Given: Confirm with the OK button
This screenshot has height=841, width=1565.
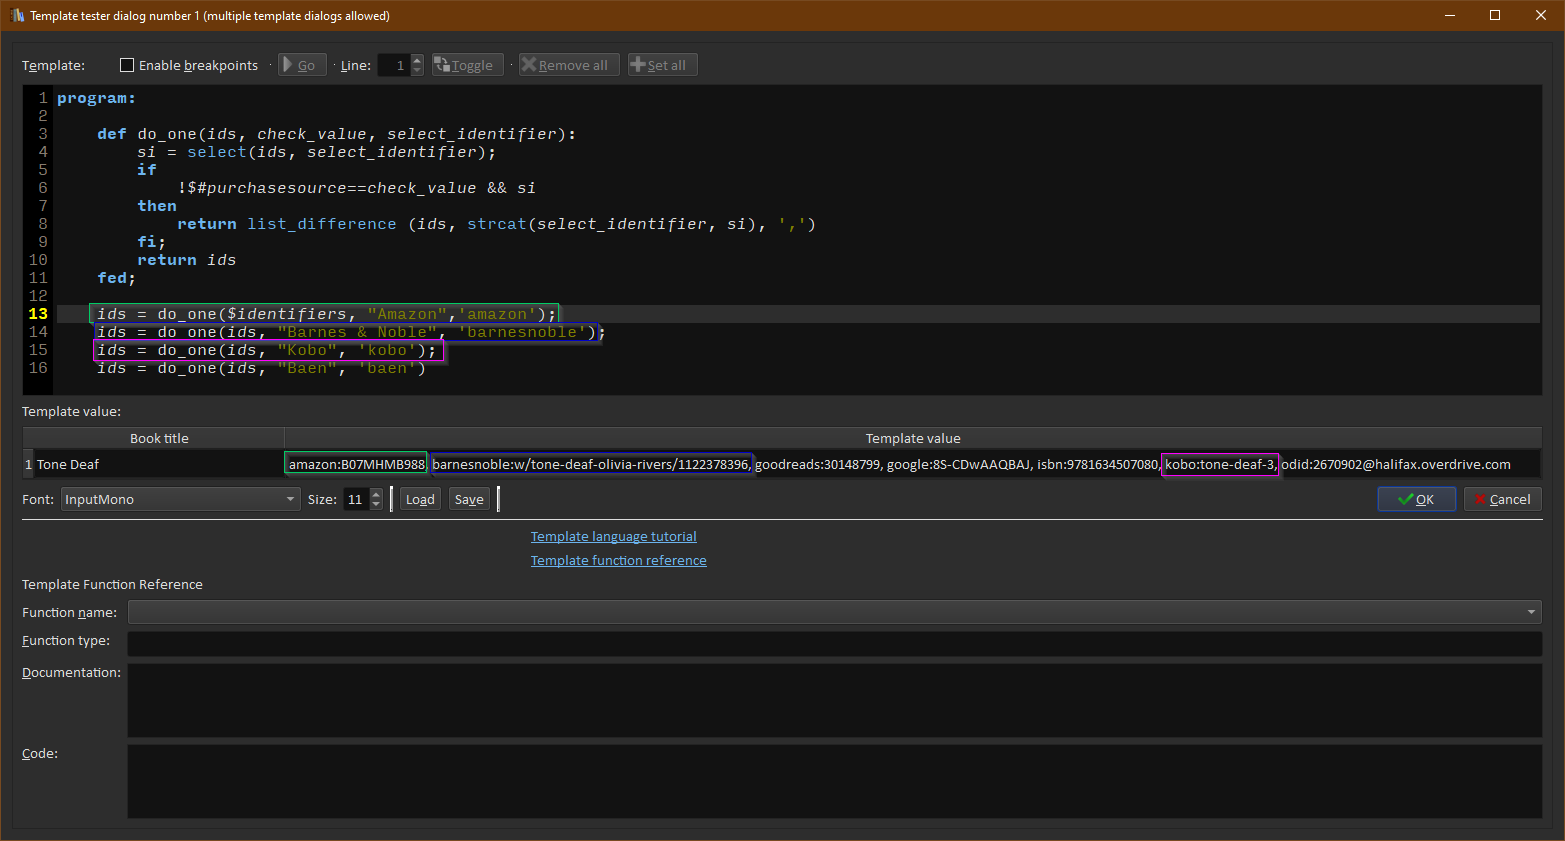Looking at the screenshot, I should pos(1416,499).
